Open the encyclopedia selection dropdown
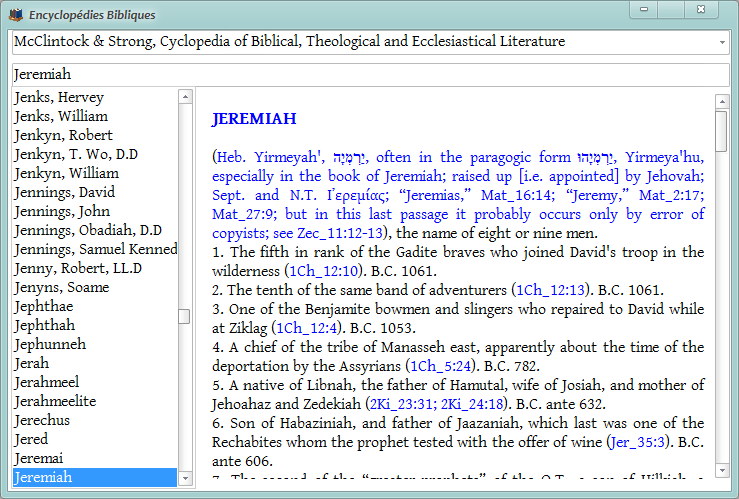Viewport: 739px width, 499px height. (x=722, y=42)
